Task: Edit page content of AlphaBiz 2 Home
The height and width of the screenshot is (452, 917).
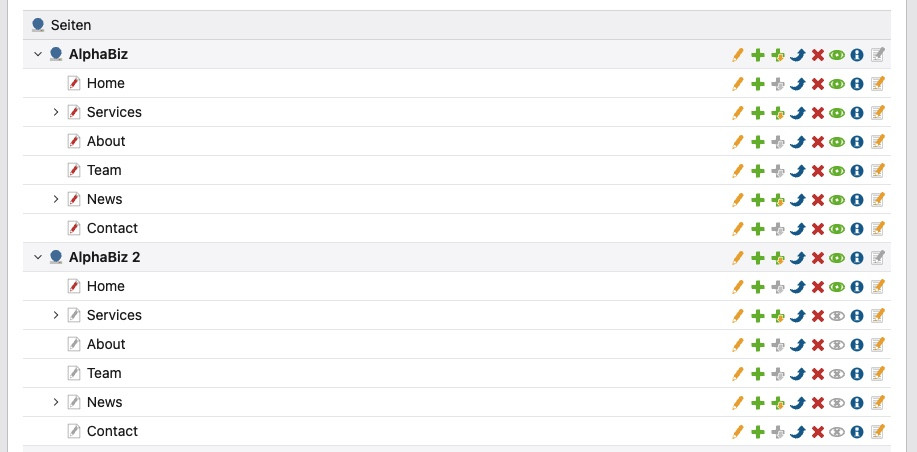Action: (x=878, y=287)
